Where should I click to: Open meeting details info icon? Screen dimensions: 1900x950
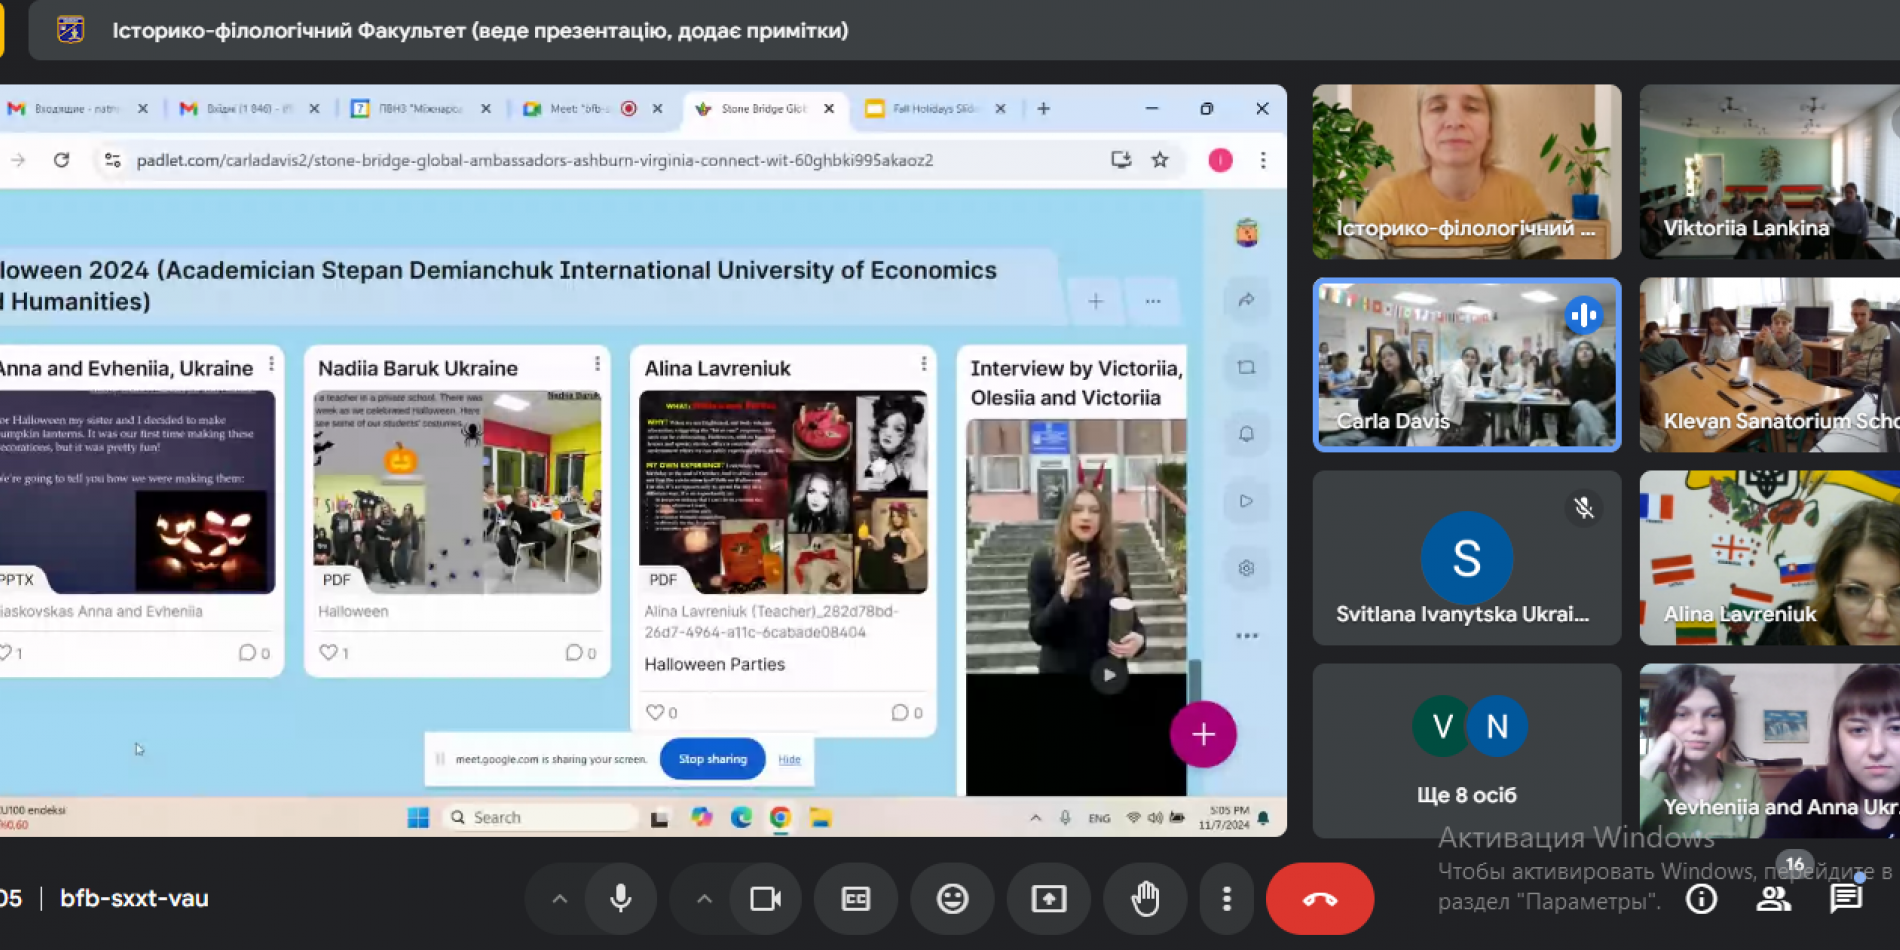point(1701,898)
